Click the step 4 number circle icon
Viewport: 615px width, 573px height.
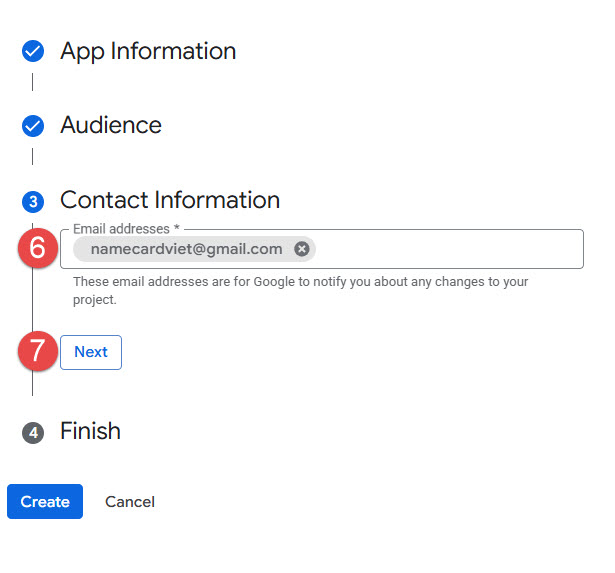(33, 433)
